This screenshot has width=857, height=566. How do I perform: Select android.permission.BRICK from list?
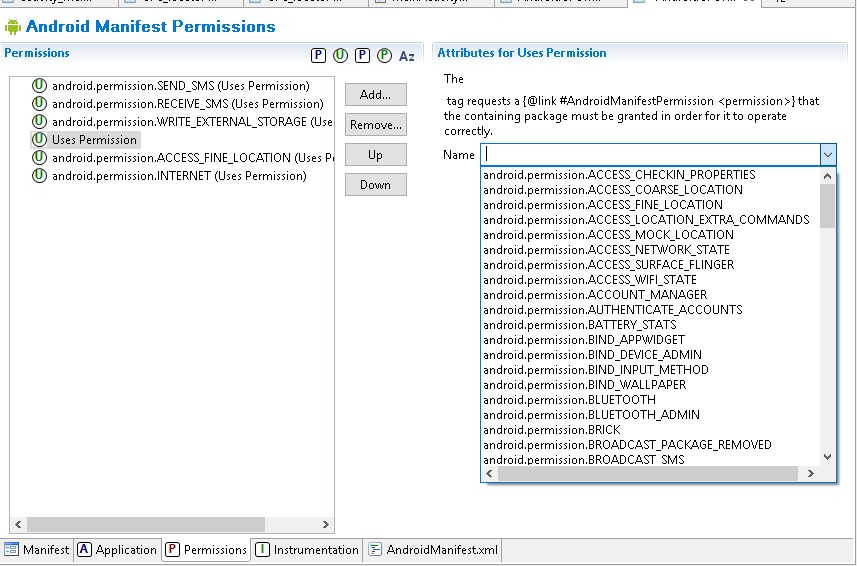[552, 430]
